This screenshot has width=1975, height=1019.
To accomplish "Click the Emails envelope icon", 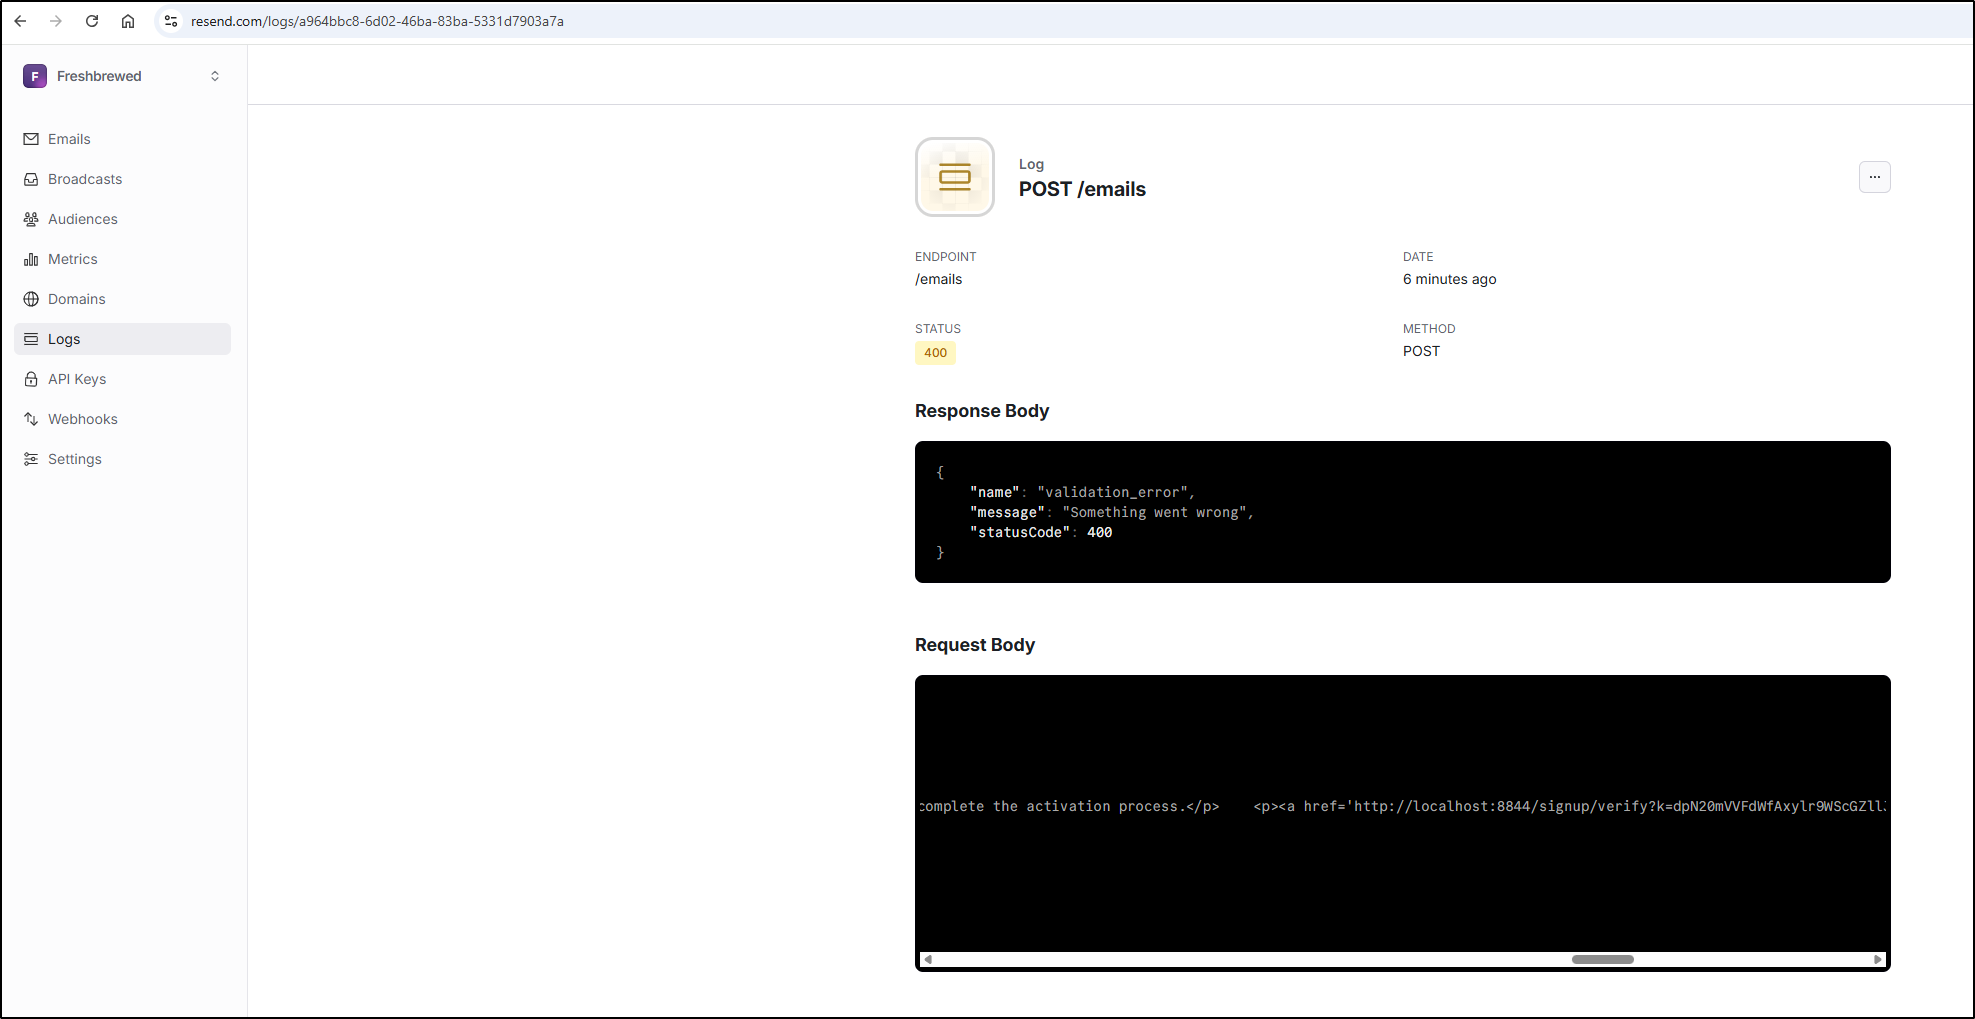I will click(31, 139).
